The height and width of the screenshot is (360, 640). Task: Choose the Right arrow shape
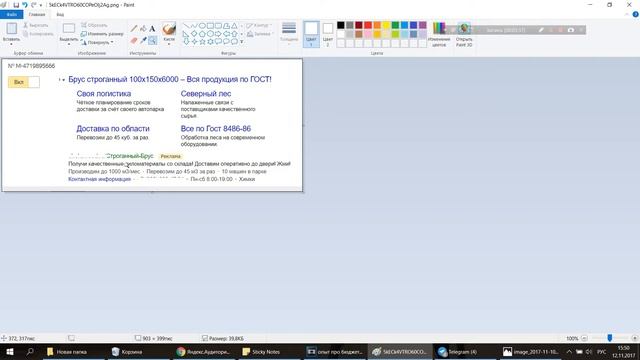tap(218, 33)
